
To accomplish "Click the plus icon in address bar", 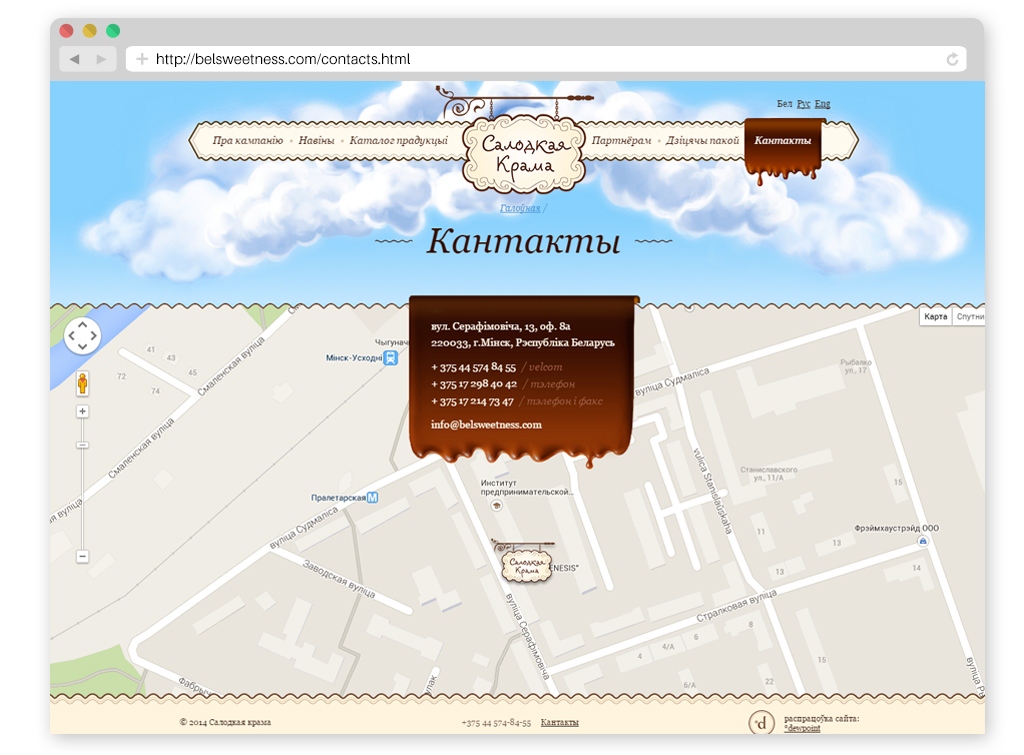I will coord(142,59).
